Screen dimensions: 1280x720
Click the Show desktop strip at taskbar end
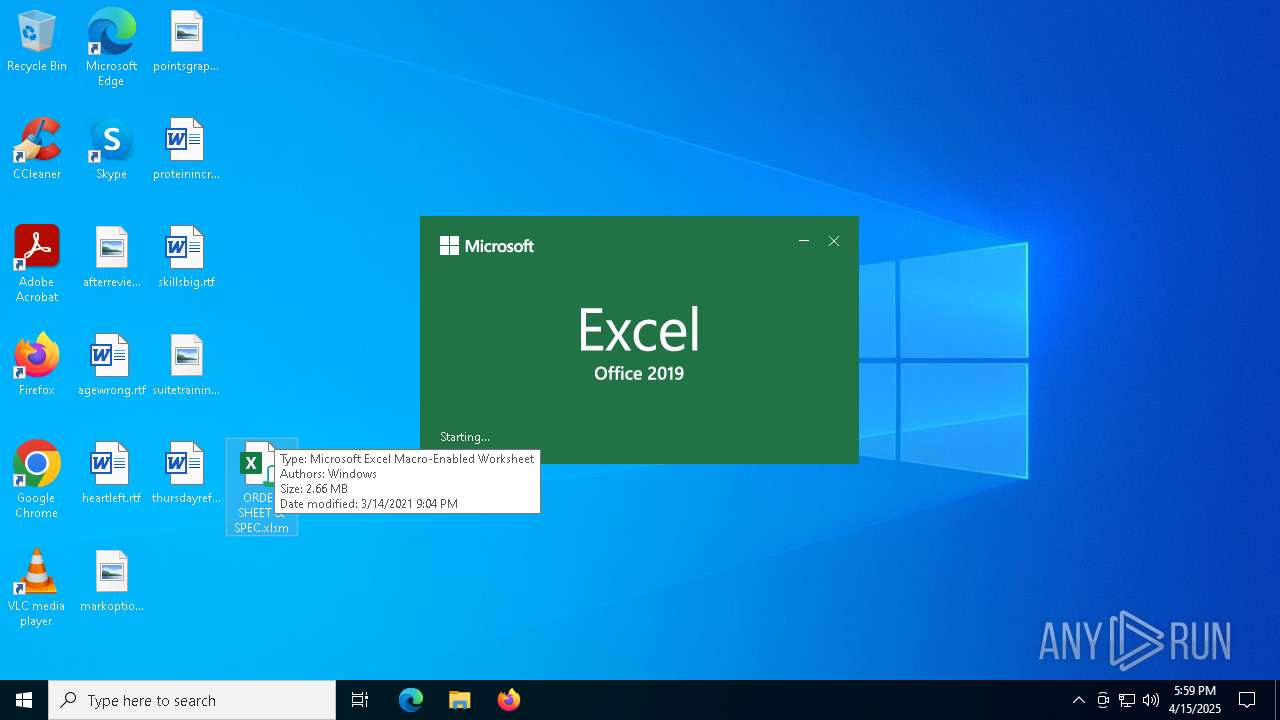[x=1277, y=700]
